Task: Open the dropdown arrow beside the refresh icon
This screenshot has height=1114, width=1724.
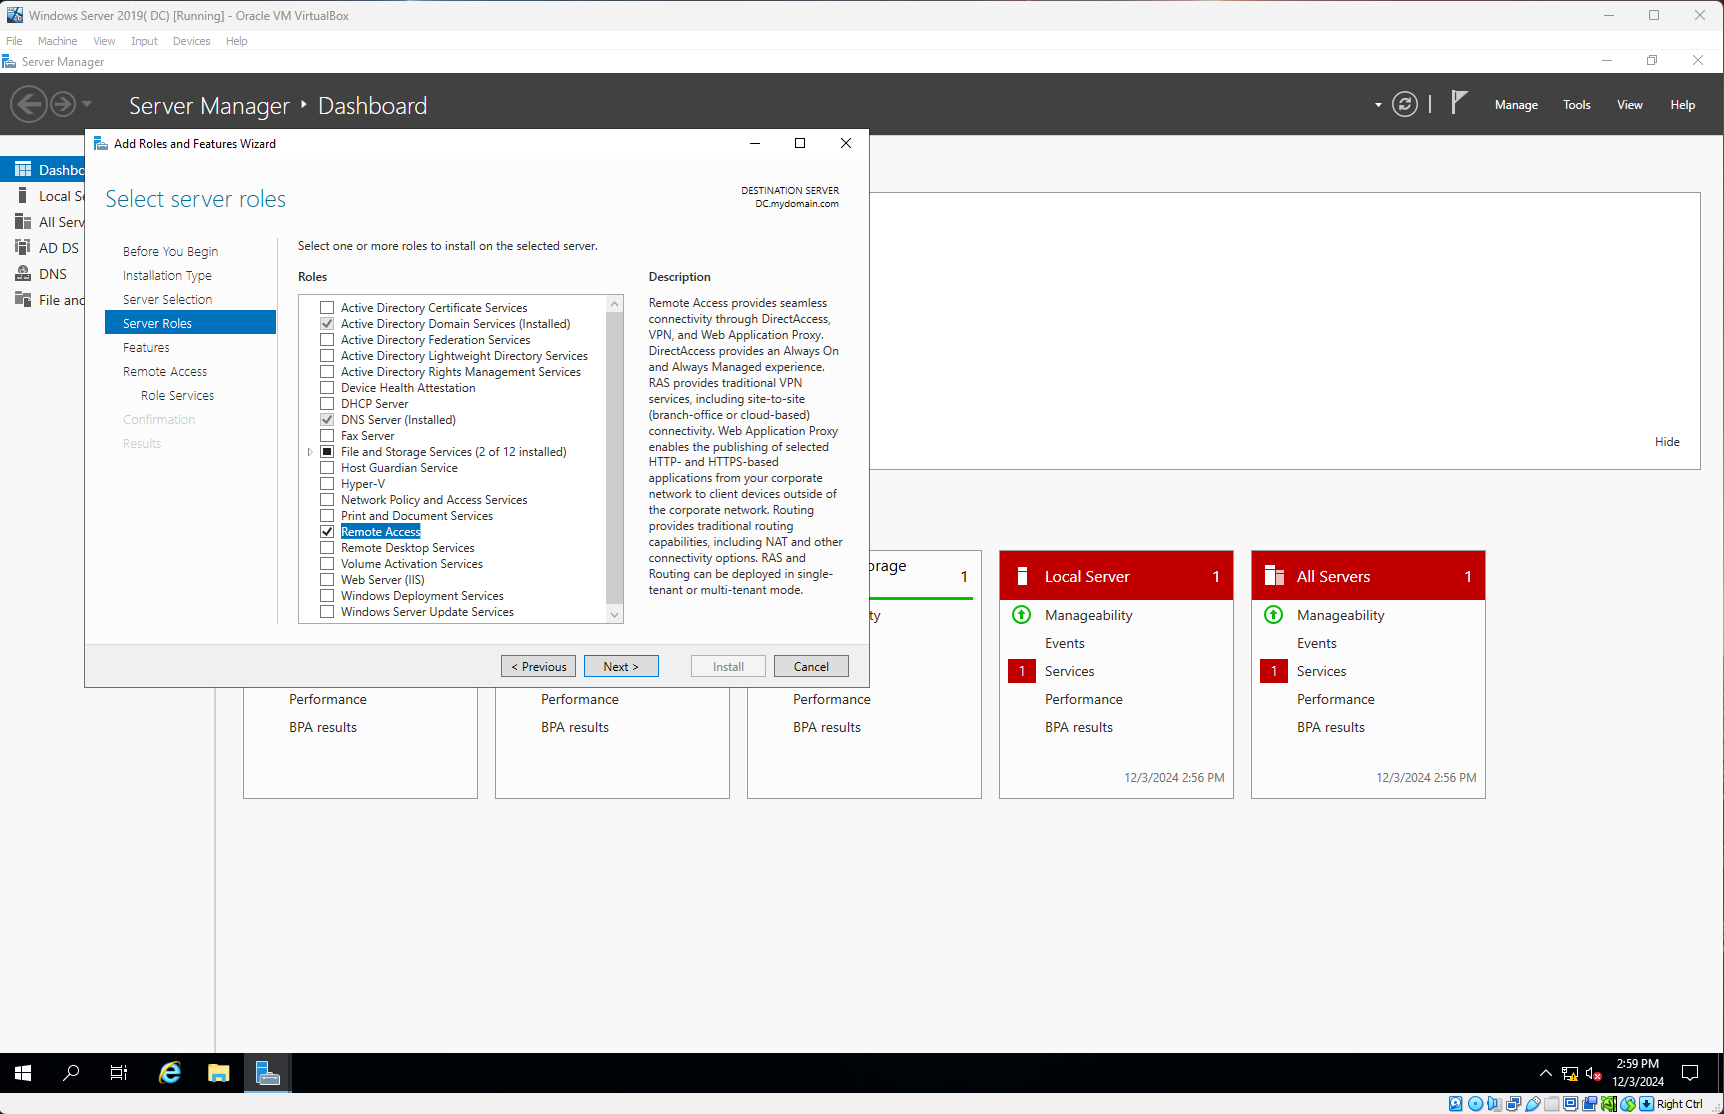Action: pos(1378,105)
